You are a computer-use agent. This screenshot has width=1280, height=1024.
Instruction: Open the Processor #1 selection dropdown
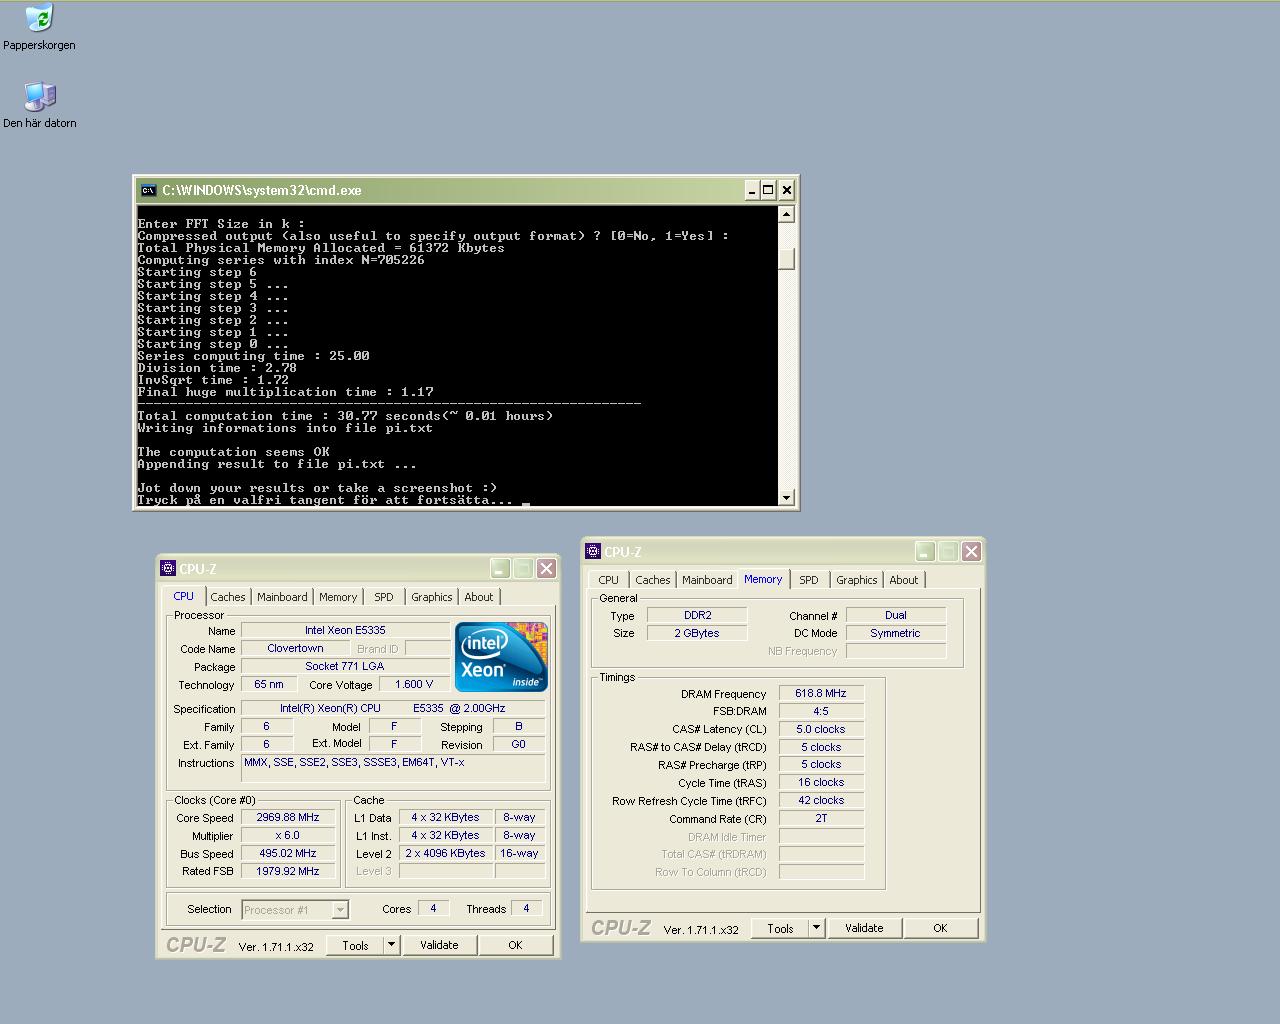coord(340,909)
